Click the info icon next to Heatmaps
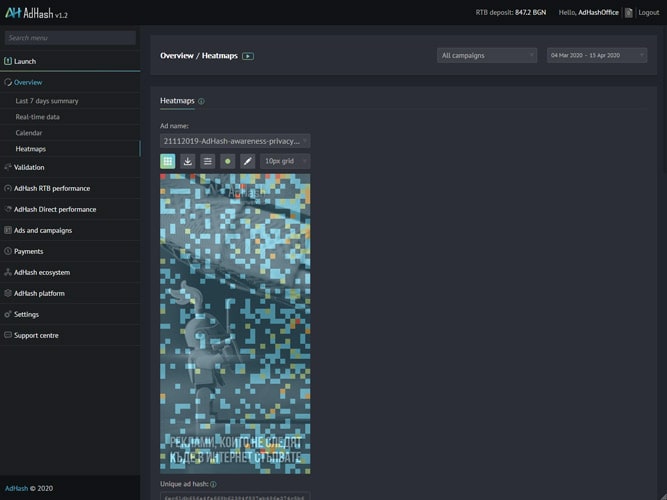The image size is (667, 500). (x=201, y=101)
